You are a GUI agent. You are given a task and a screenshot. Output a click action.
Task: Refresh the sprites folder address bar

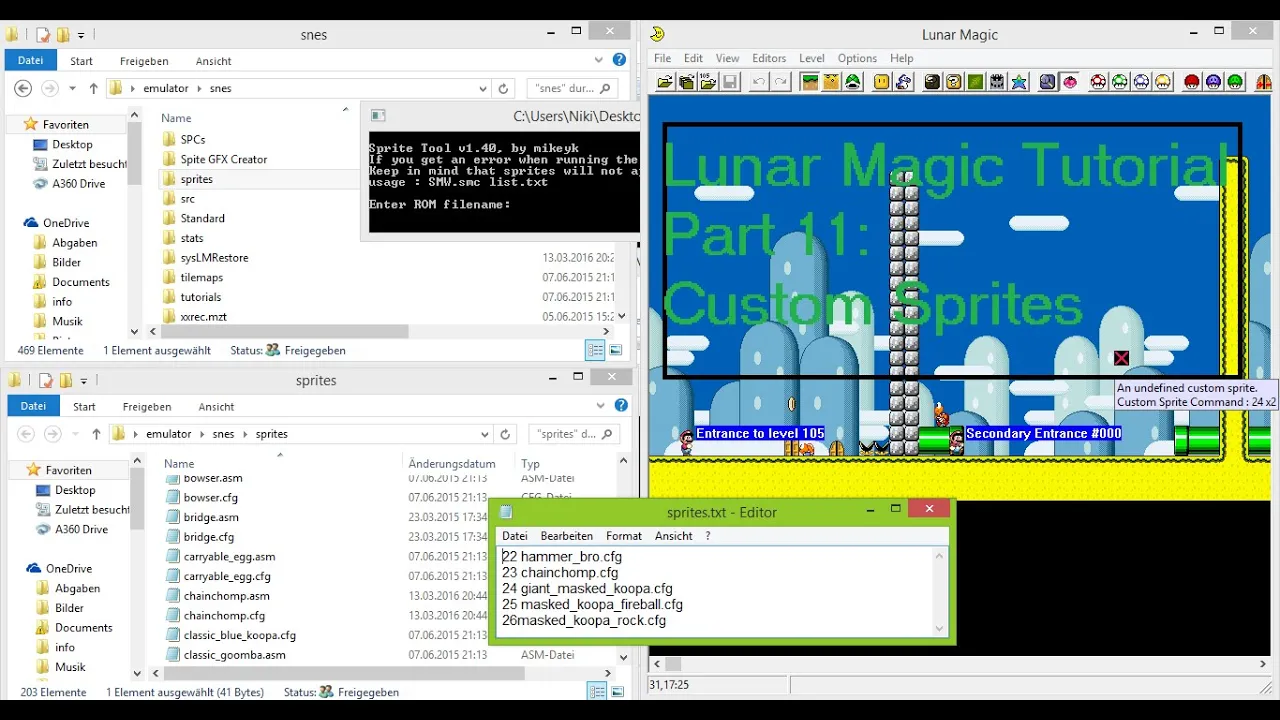point(505,434)
